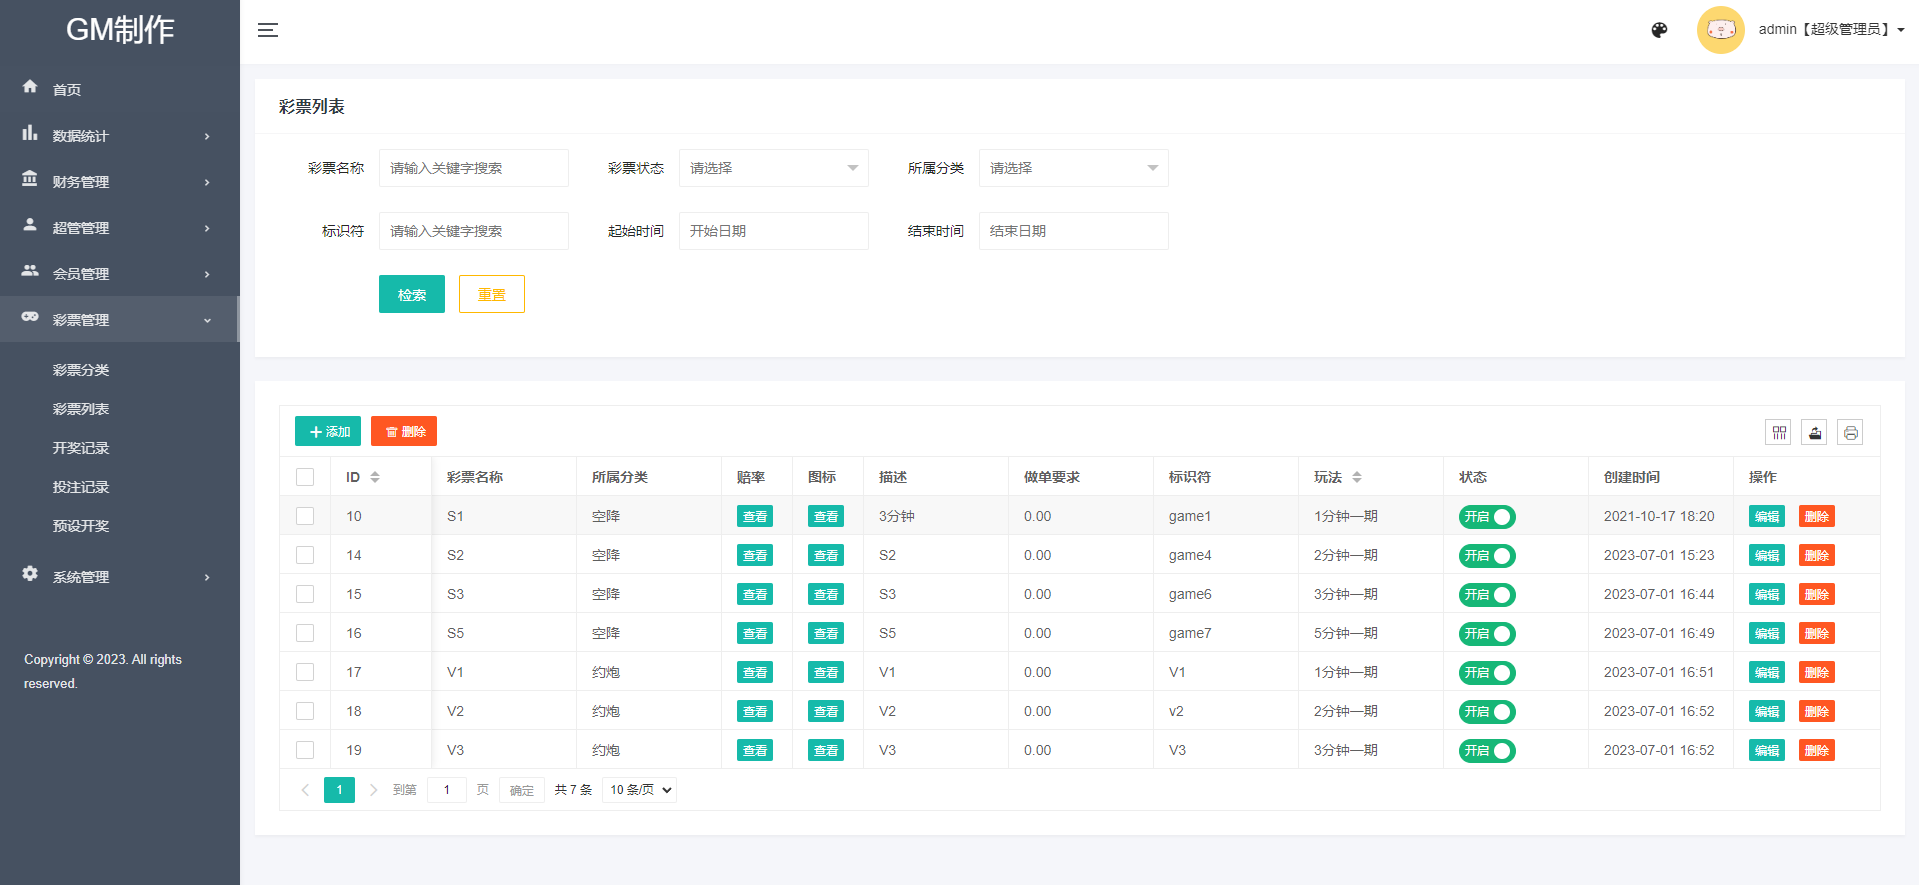Viewport: 1919px width, 885px height.
Task: Click the export table icon
Action: [x=1814, y=433]
